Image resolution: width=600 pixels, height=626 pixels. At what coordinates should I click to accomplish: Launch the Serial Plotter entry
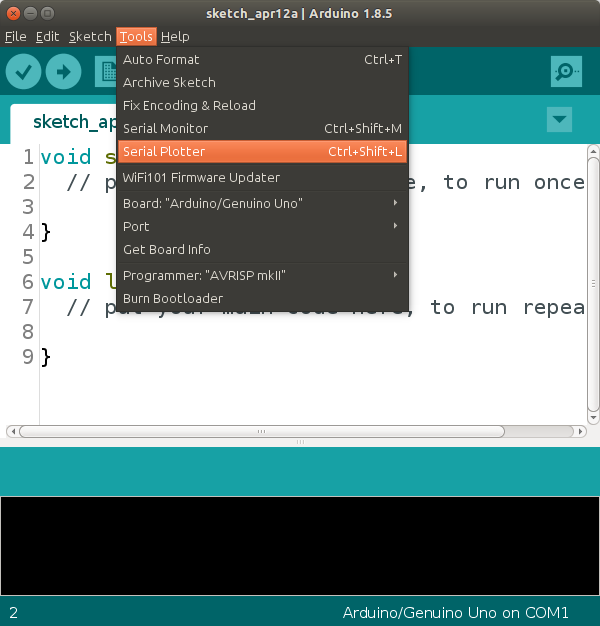tap(263, 152)
